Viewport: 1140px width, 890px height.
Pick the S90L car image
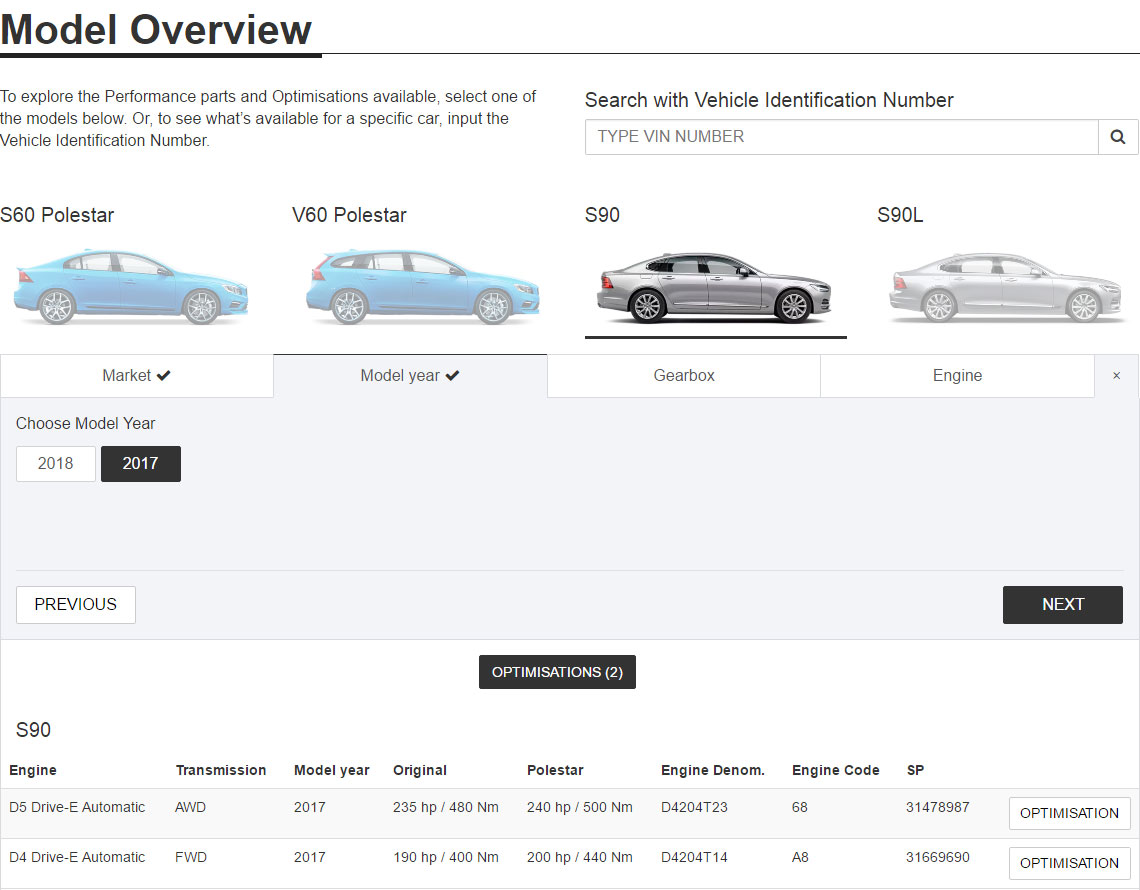coord(1007,287)
